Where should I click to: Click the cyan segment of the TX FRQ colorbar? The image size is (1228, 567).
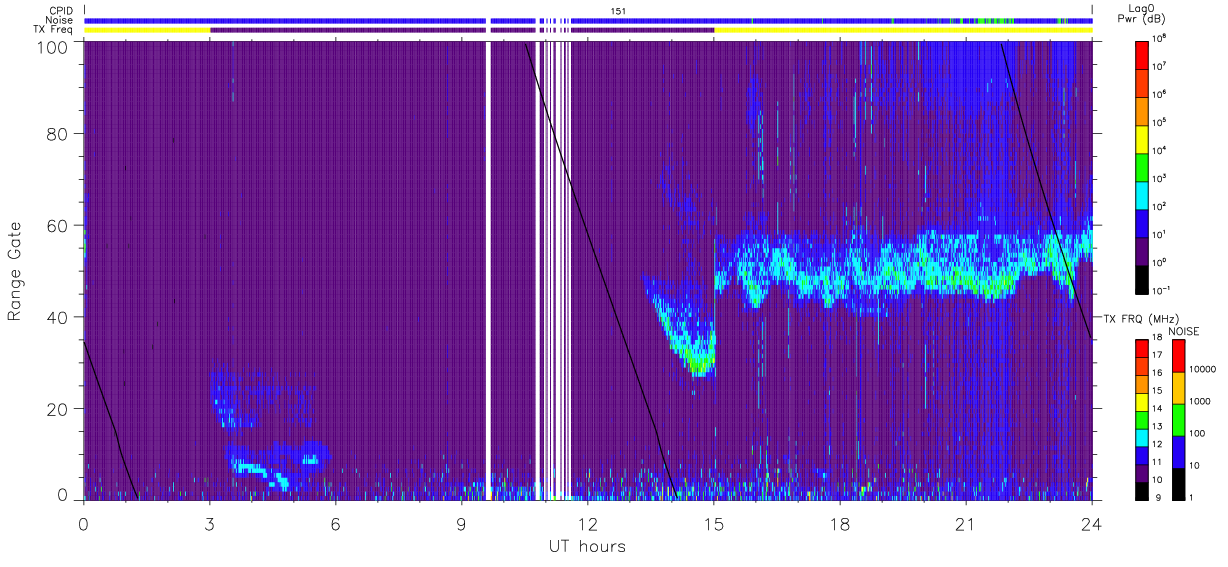click(1142, 436)
